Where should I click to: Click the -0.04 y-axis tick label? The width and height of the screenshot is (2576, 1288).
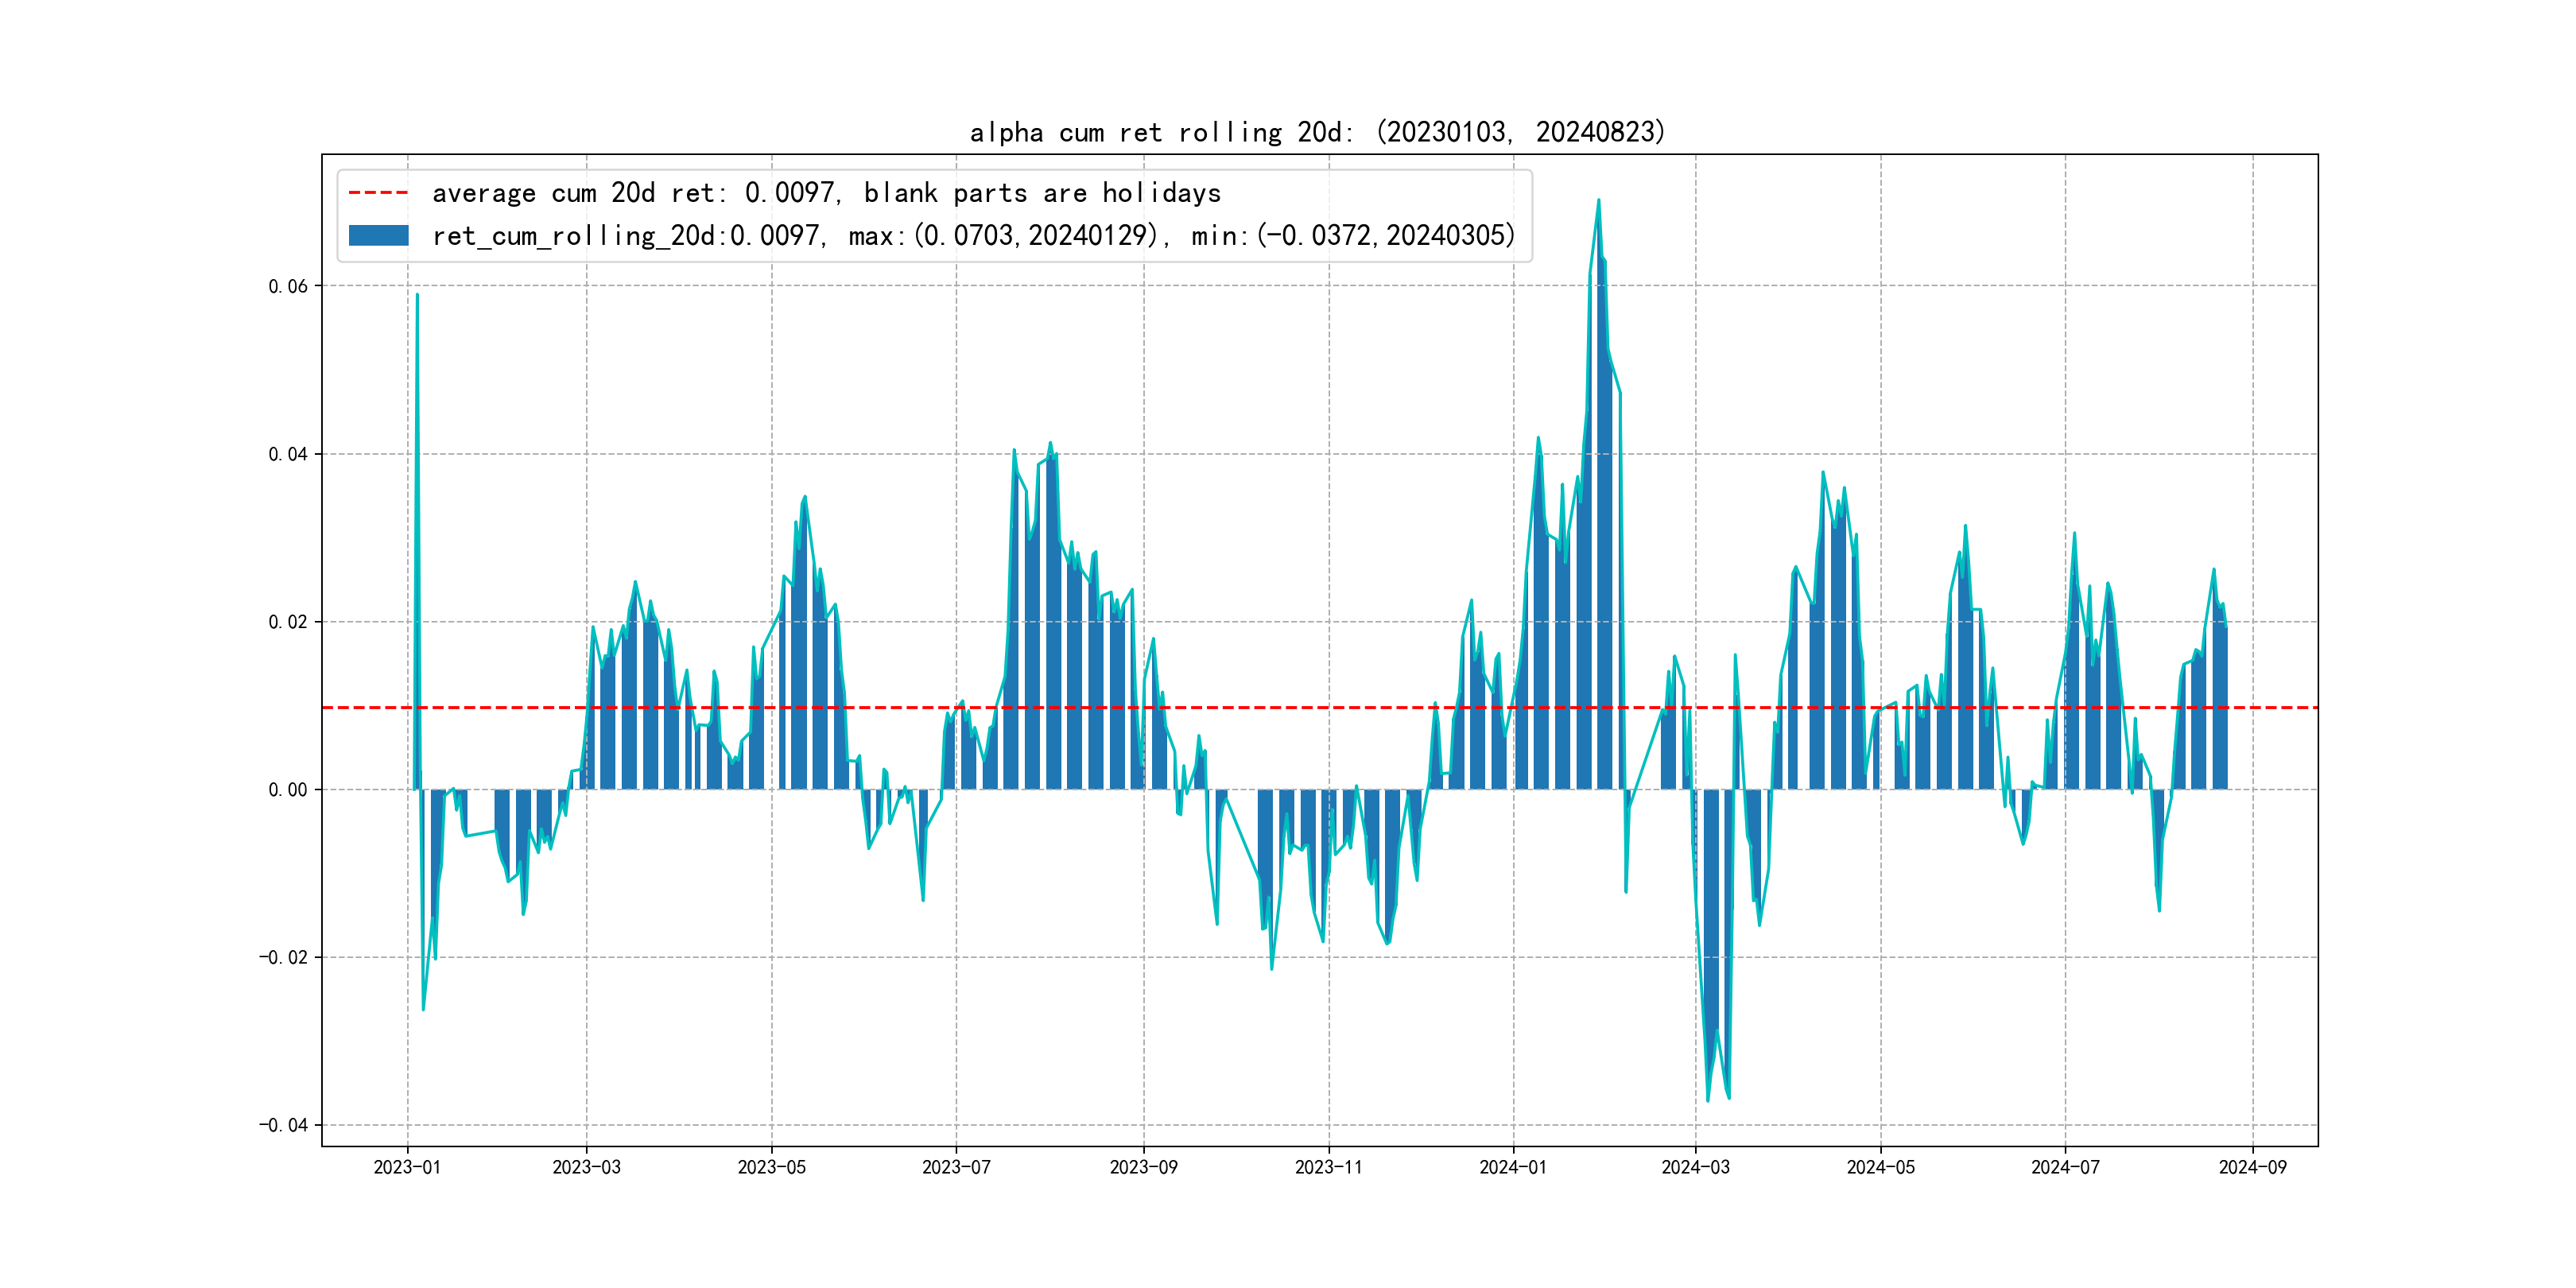point(284,1125)
